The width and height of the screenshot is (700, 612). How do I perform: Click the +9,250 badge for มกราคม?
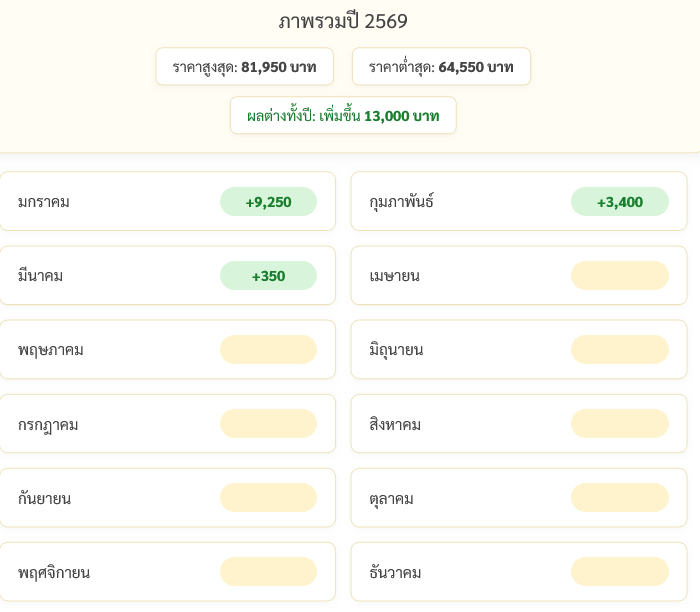pyautogui.click(x=268, y=202)
